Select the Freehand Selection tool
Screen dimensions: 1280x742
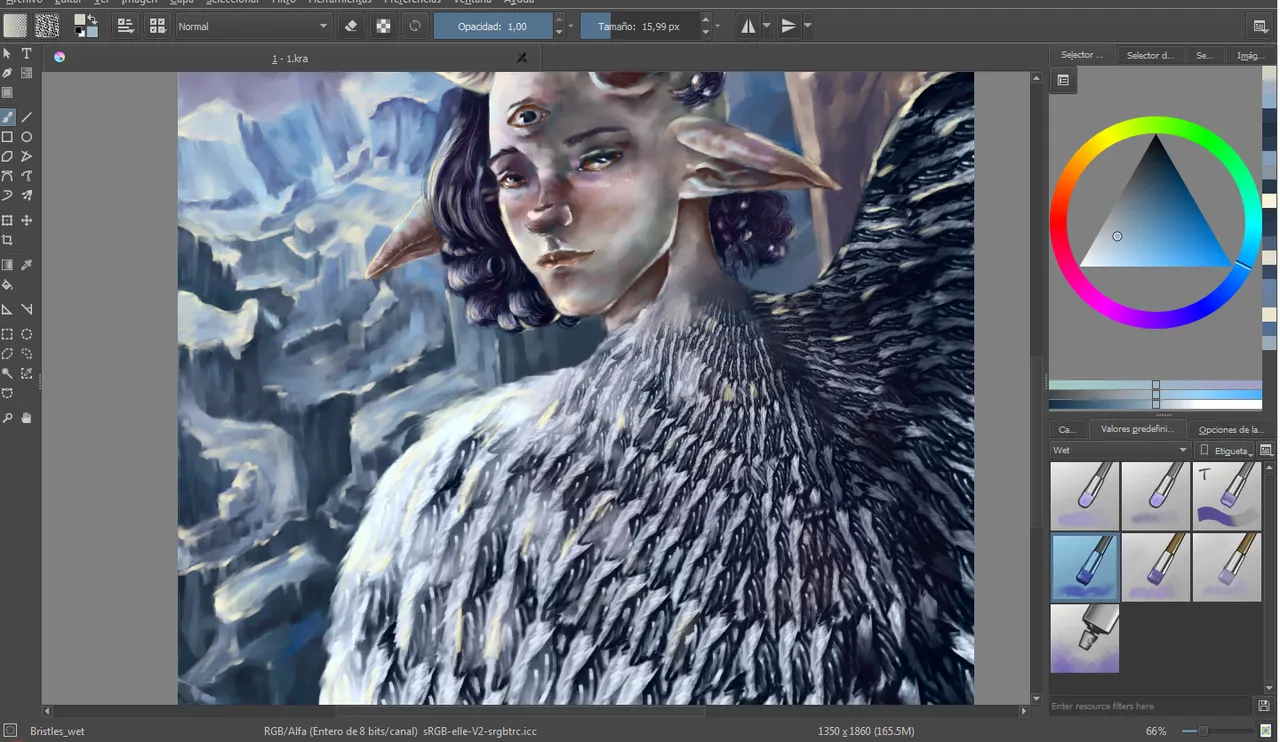[27, 354]
